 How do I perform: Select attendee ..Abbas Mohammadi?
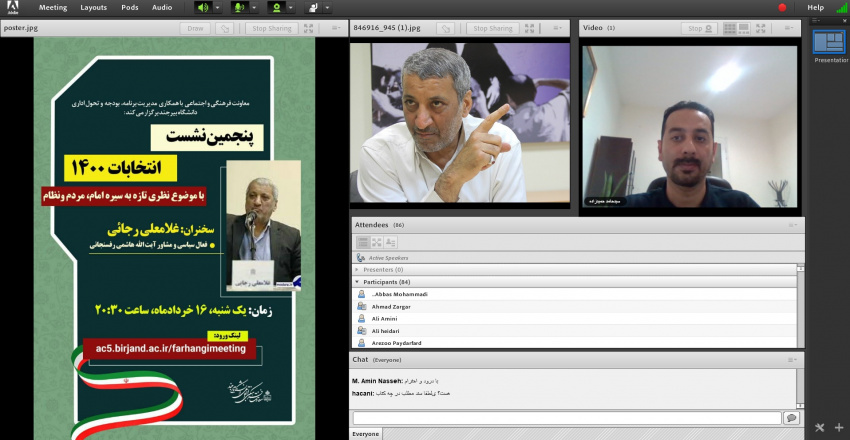coord(575,294)
